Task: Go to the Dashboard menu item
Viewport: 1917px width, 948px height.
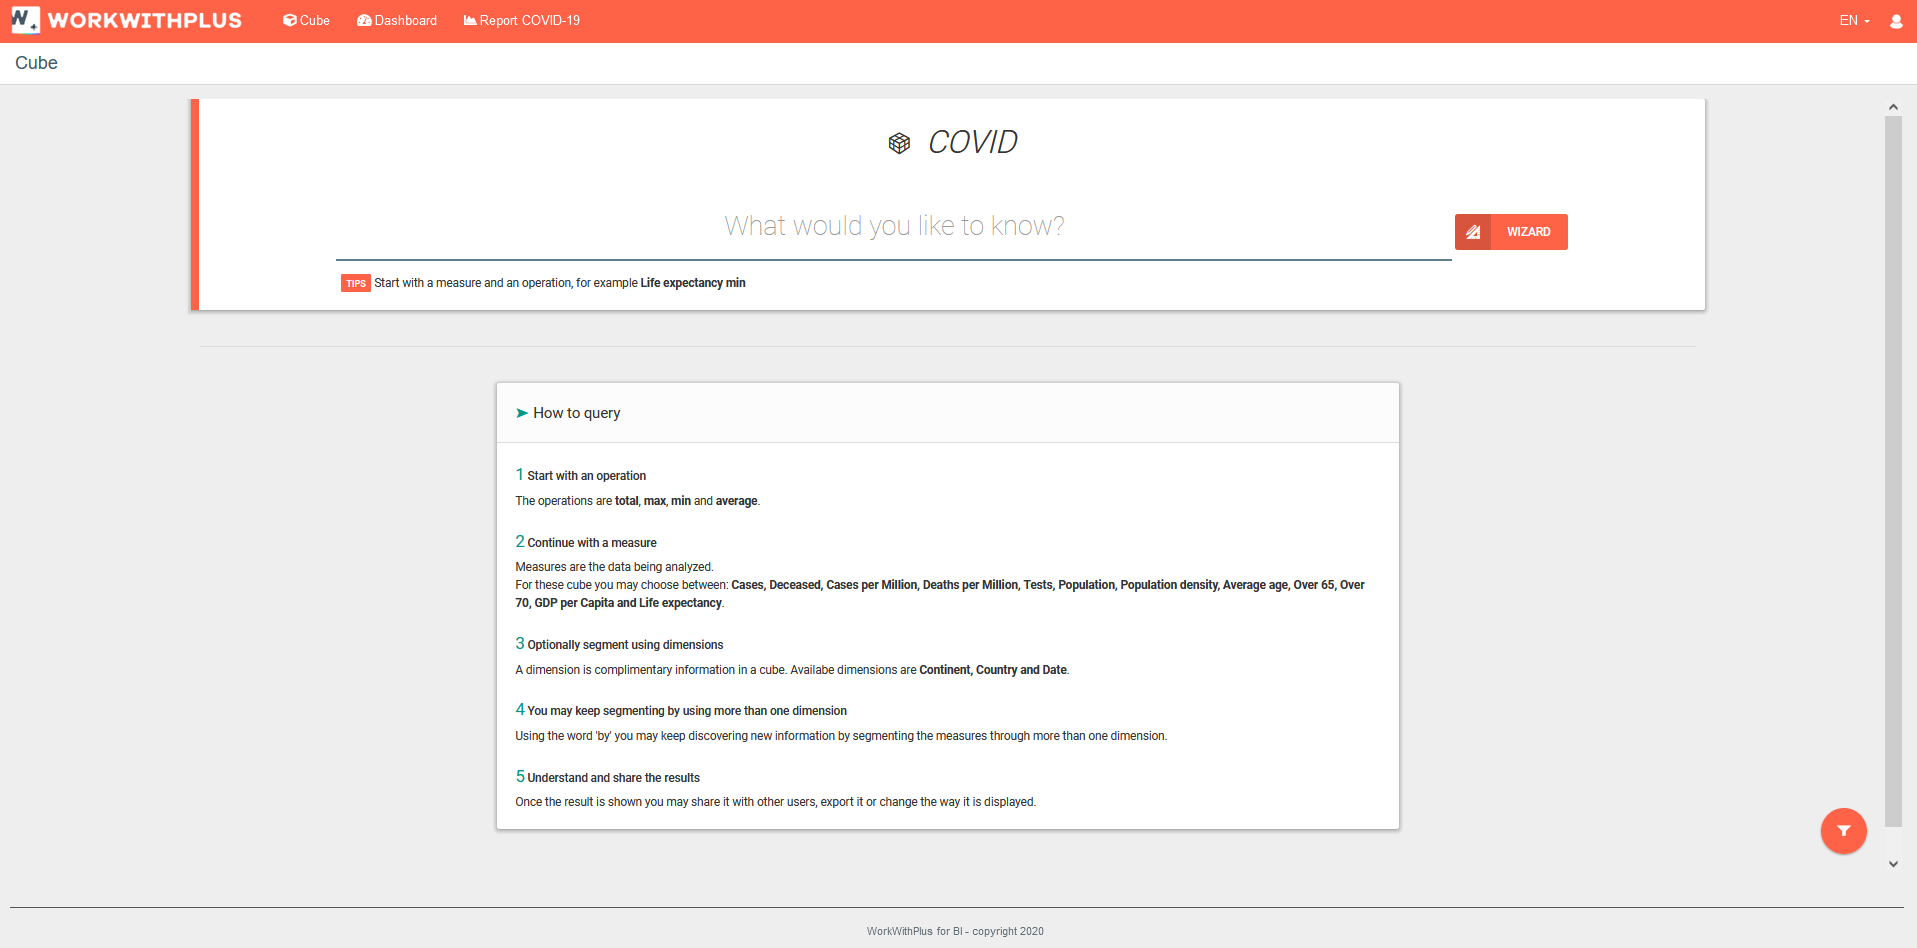Action: point(397,21)
